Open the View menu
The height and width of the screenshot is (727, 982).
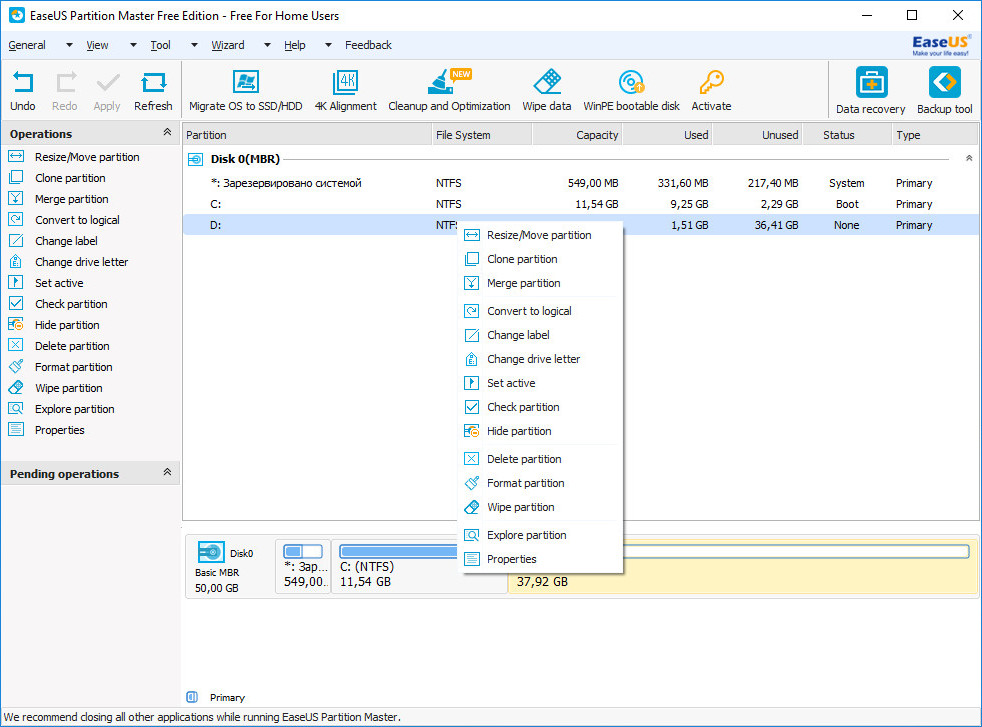tap(97, 45)
